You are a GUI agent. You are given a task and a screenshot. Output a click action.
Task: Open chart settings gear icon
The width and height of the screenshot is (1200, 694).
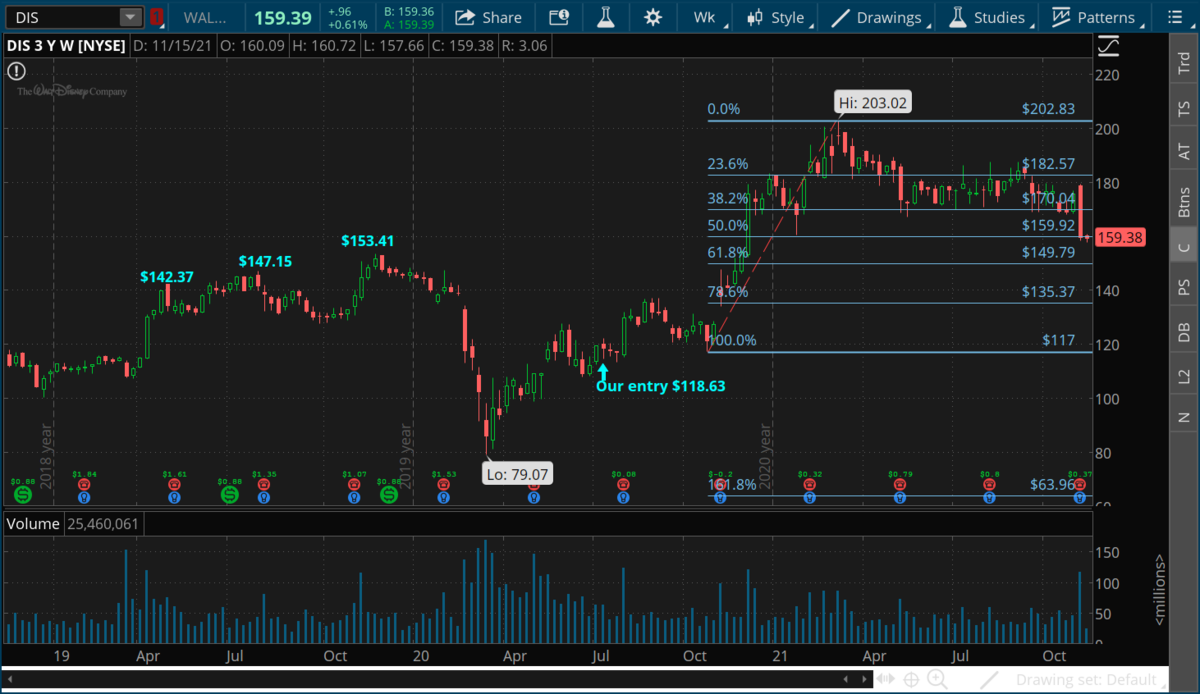tap(653, 17)
